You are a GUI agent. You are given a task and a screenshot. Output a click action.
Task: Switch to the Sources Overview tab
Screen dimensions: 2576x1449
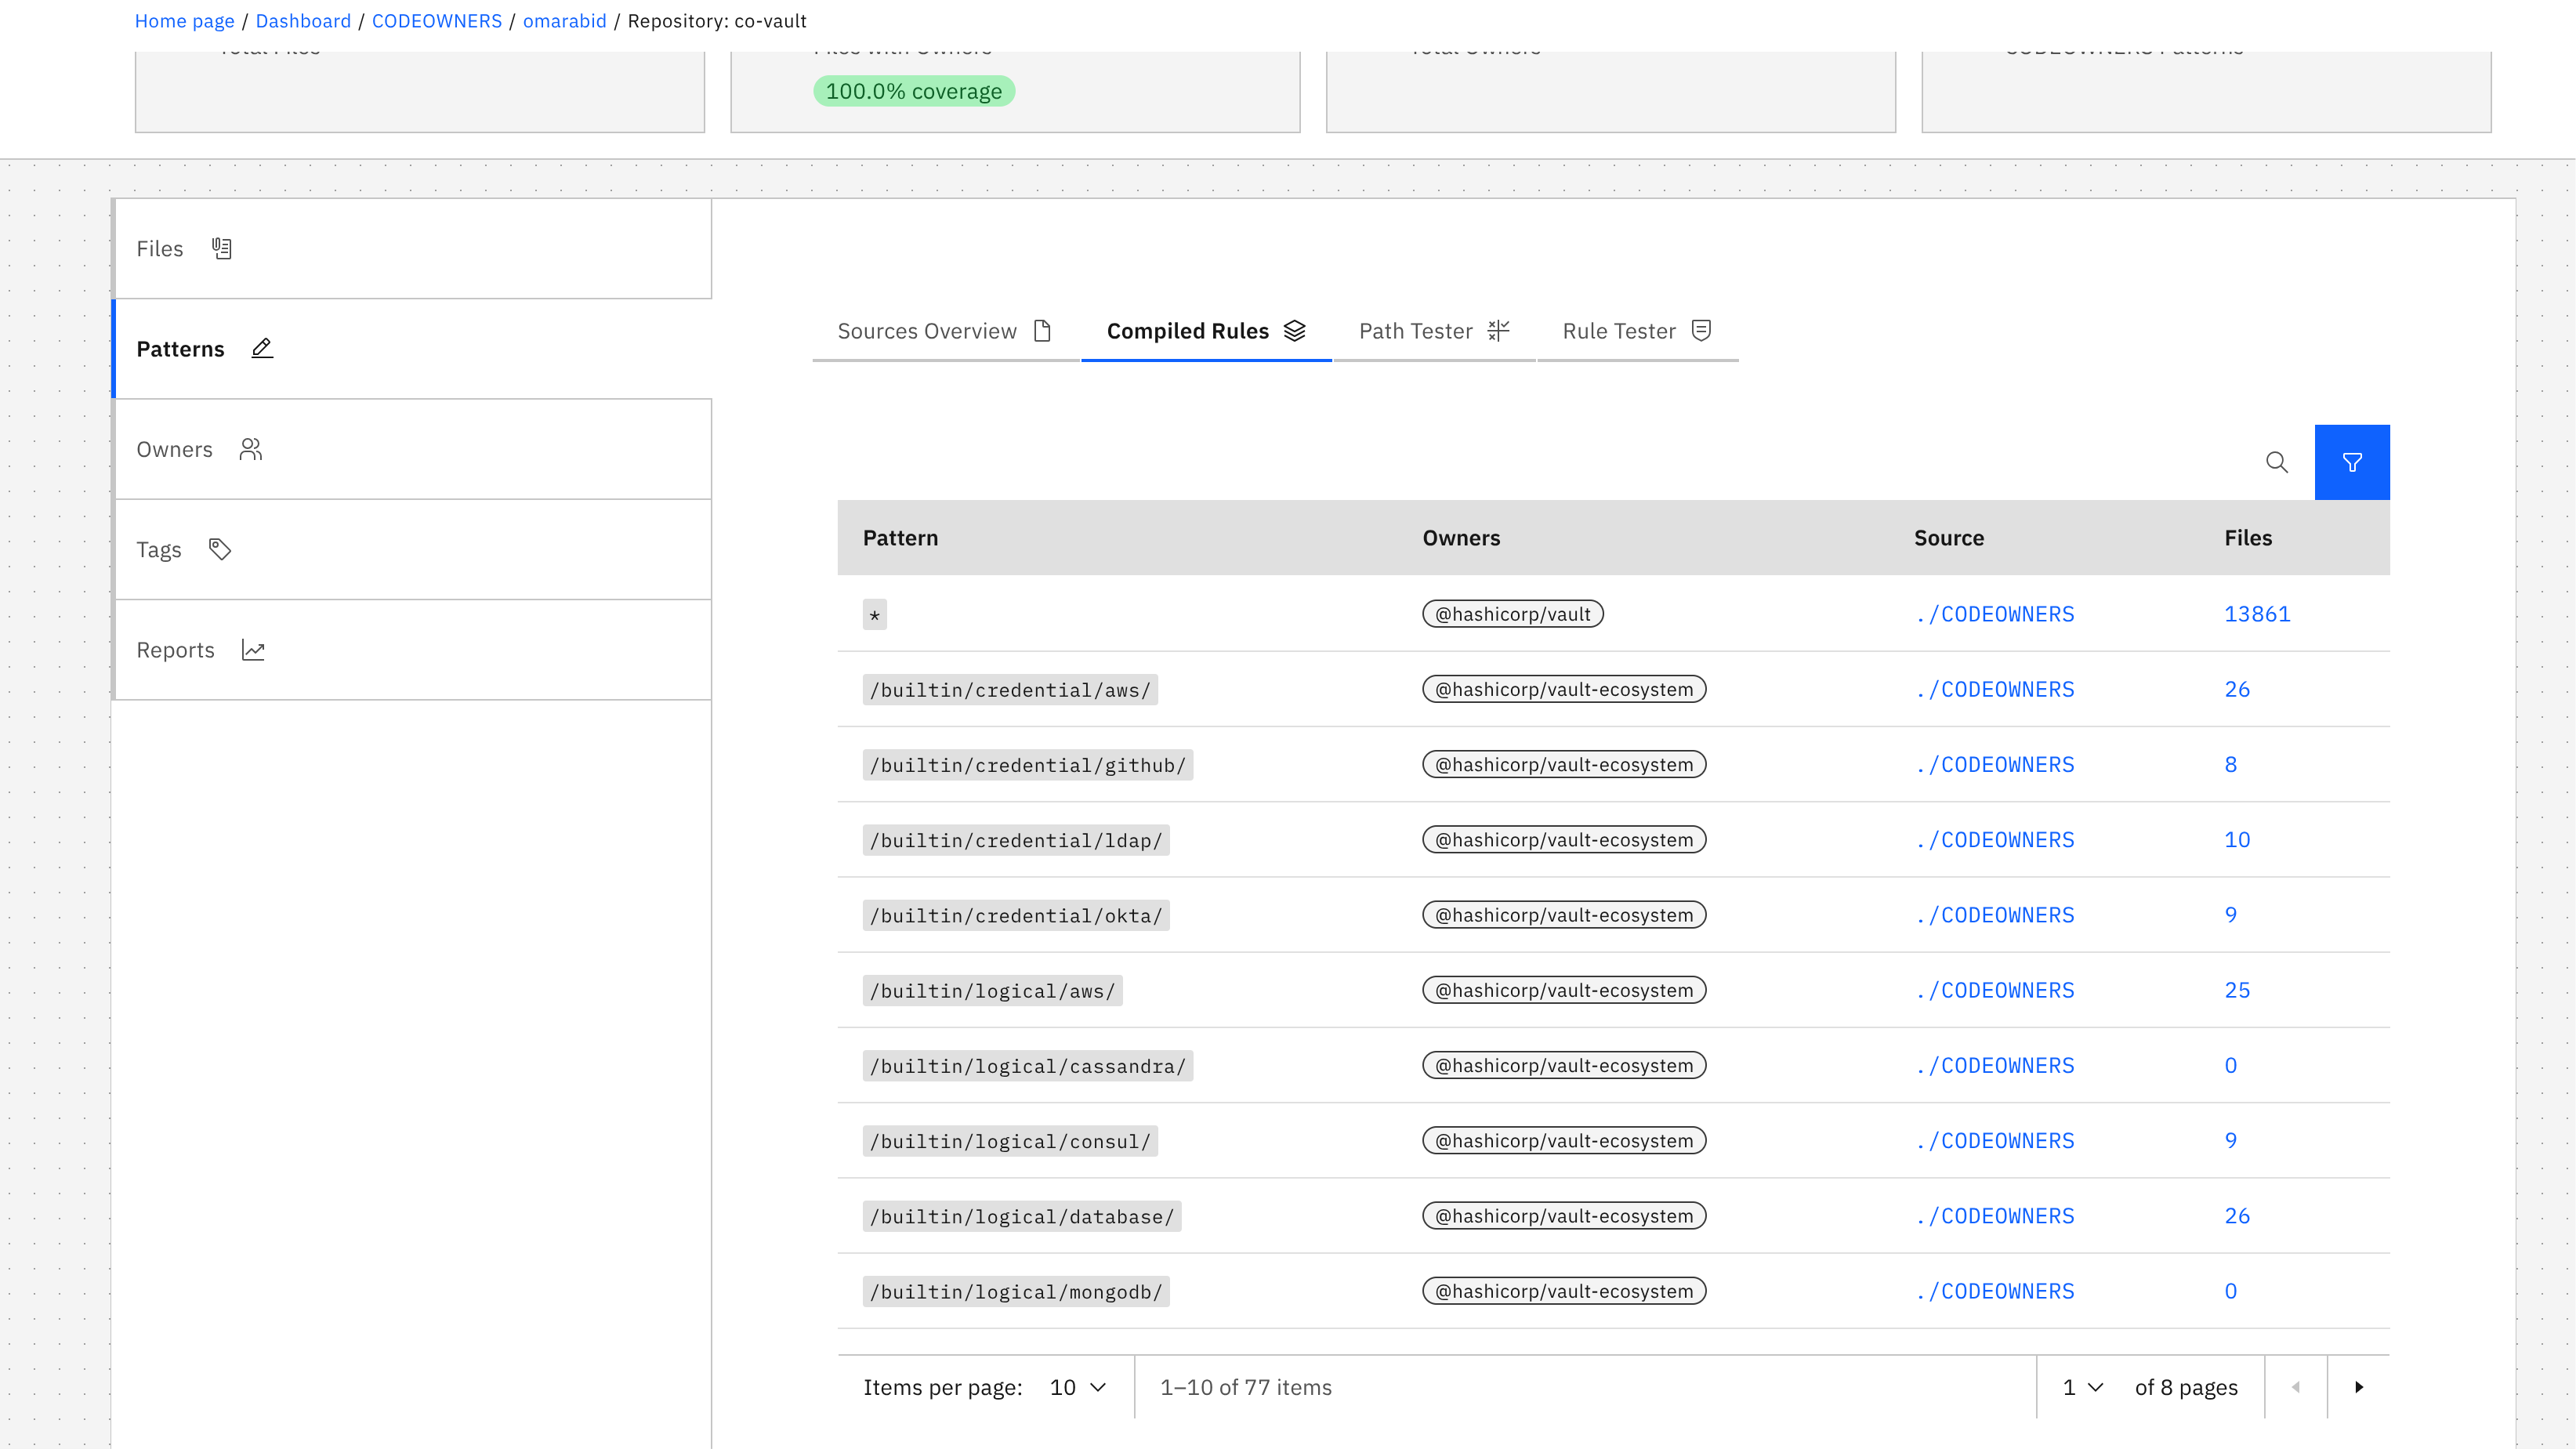[926, 330]
